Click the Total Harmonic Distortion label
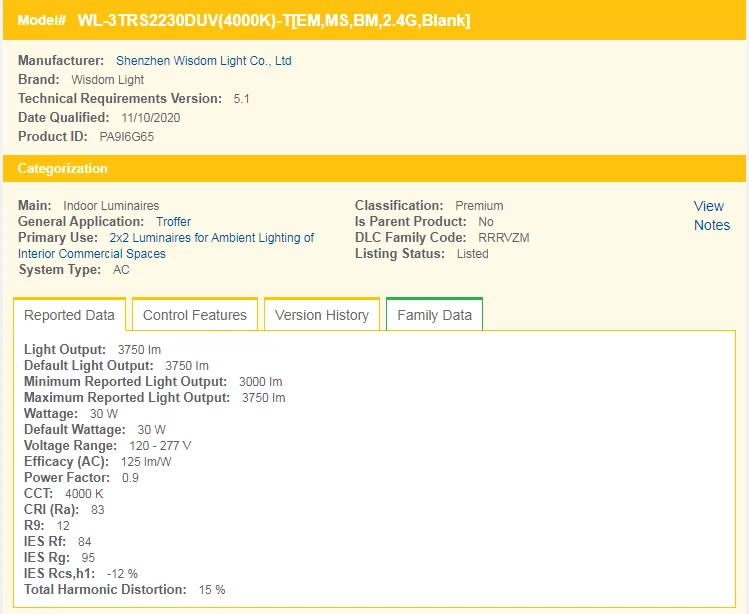 (x=105, y=590)
